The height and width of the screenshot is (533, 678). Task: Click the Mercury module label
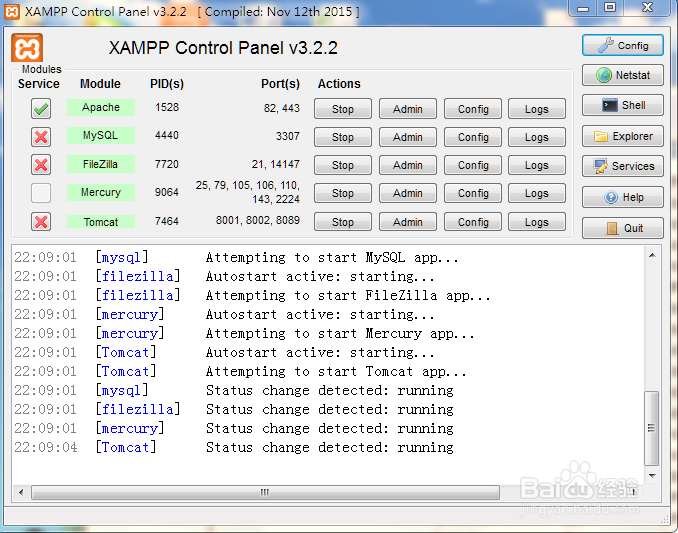[x=101, y=192]
